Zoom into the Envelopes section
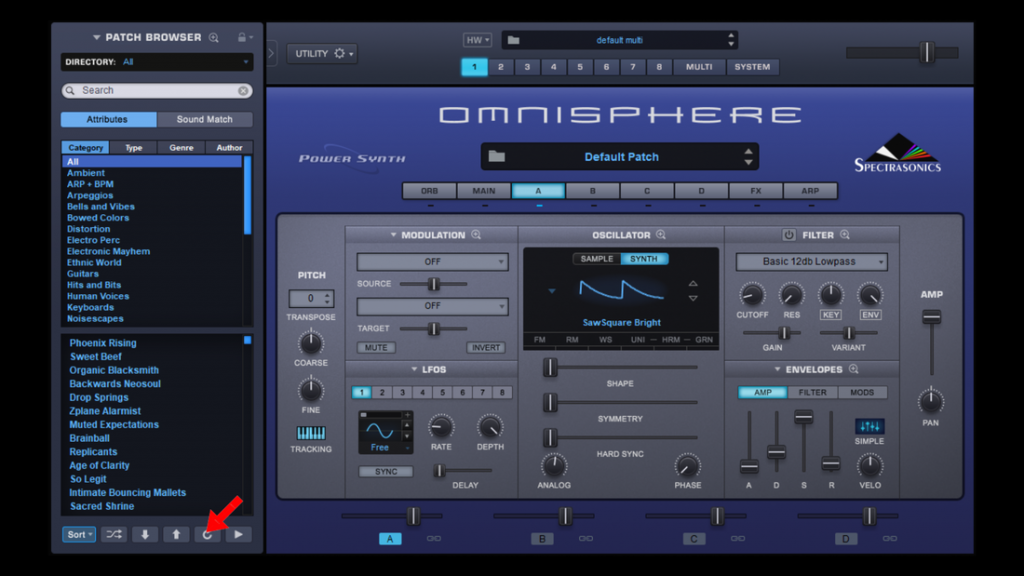The height and width of the screenshot is (576, 1024). point(854,370)
